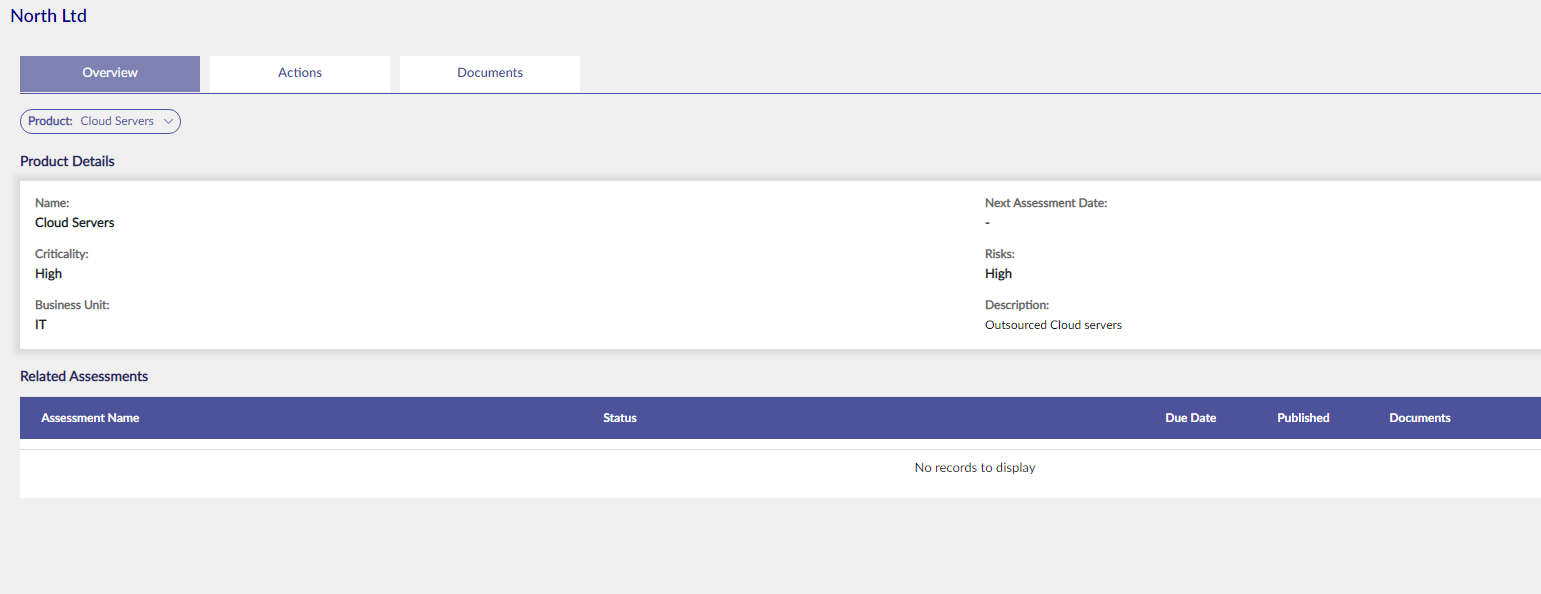
Task: Click the Next Assessment Date label
Action: point(1046,203)
